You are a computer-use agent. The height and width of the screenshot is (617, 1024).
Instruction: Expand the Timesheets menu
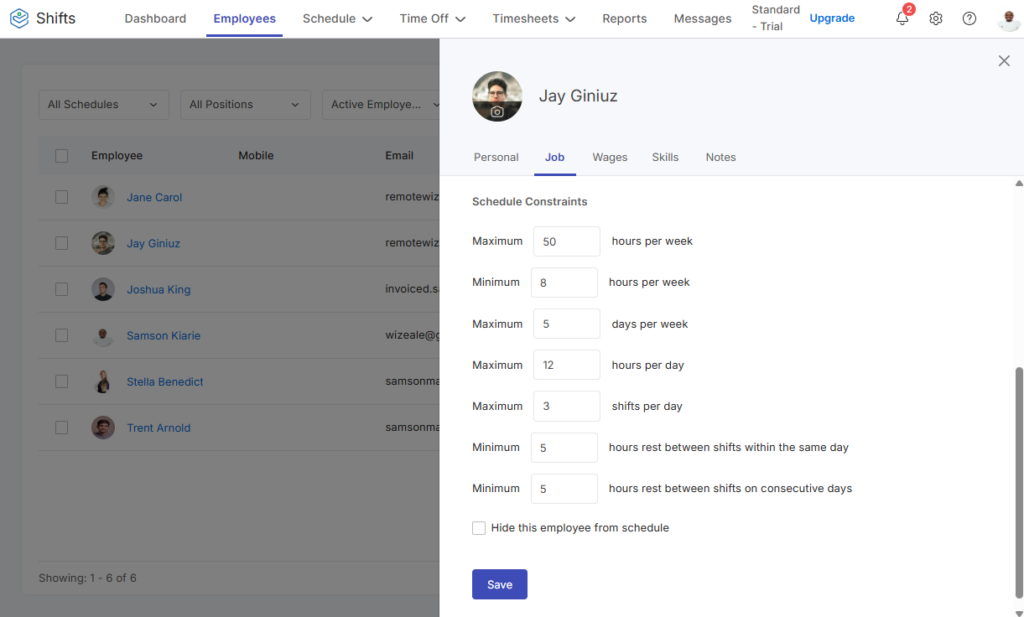(534, 18)
